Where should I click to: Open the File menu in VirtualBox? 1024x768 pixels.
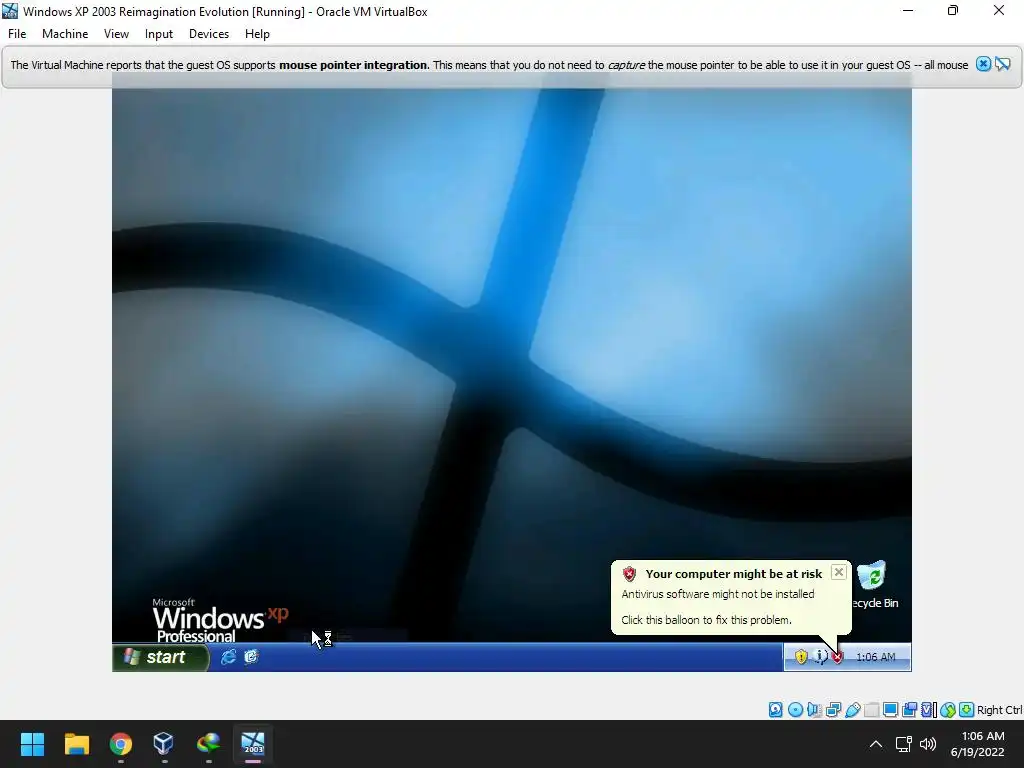(x=17, y=34)
